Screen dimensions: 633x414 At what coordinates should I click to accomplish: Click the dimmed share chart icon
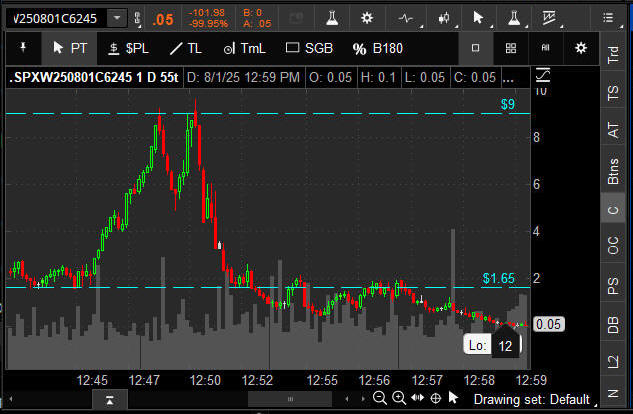(296, 18)
